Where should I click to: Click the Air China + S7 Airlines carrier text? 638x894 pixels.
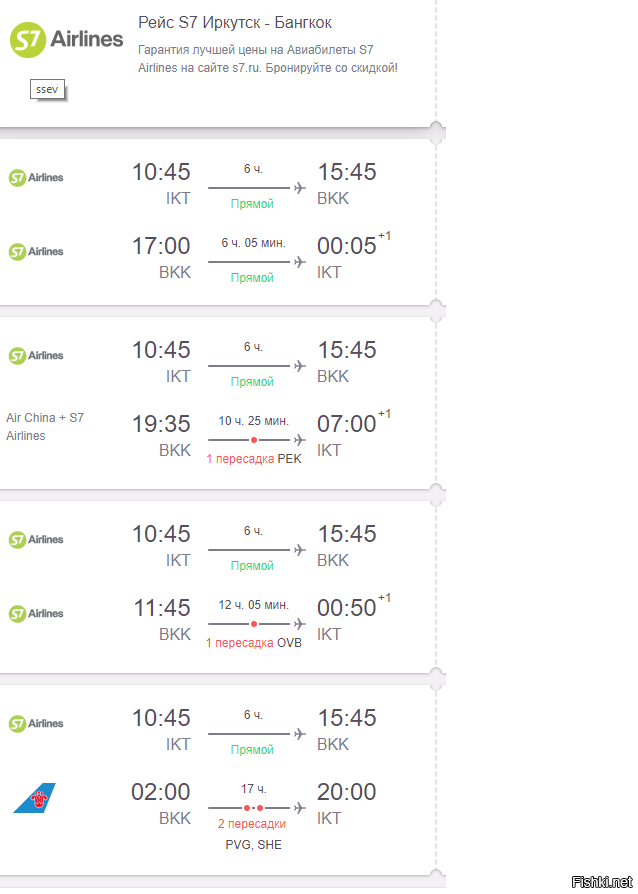45,426
